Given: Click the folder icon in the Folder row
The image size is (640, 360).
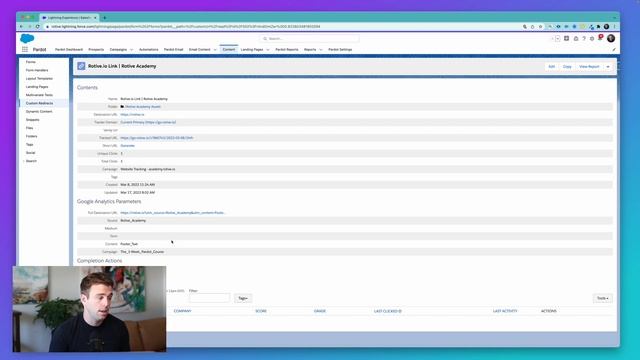Looking at the screenshot, I should (x=122, y=107).
